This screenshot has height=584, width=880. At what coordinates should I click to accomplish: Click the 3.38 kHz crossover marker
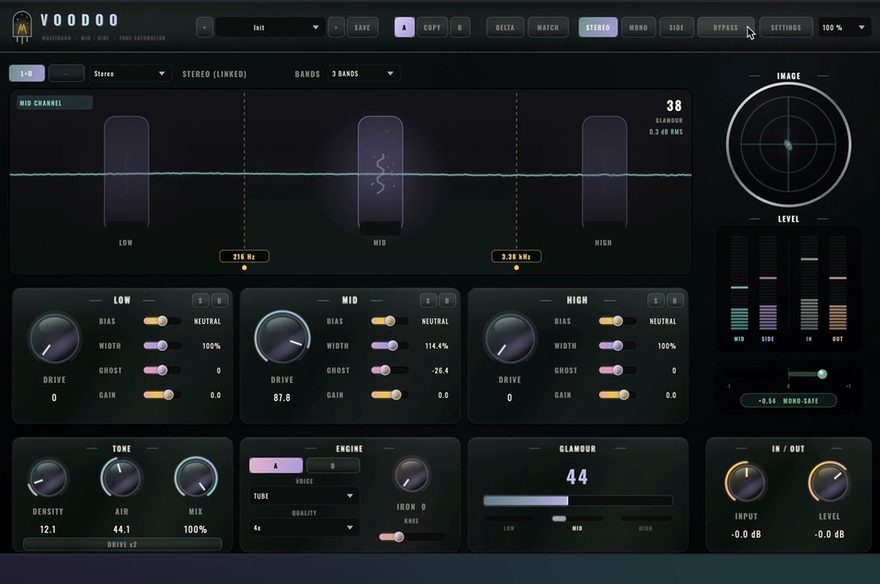(x=516, y=256)
